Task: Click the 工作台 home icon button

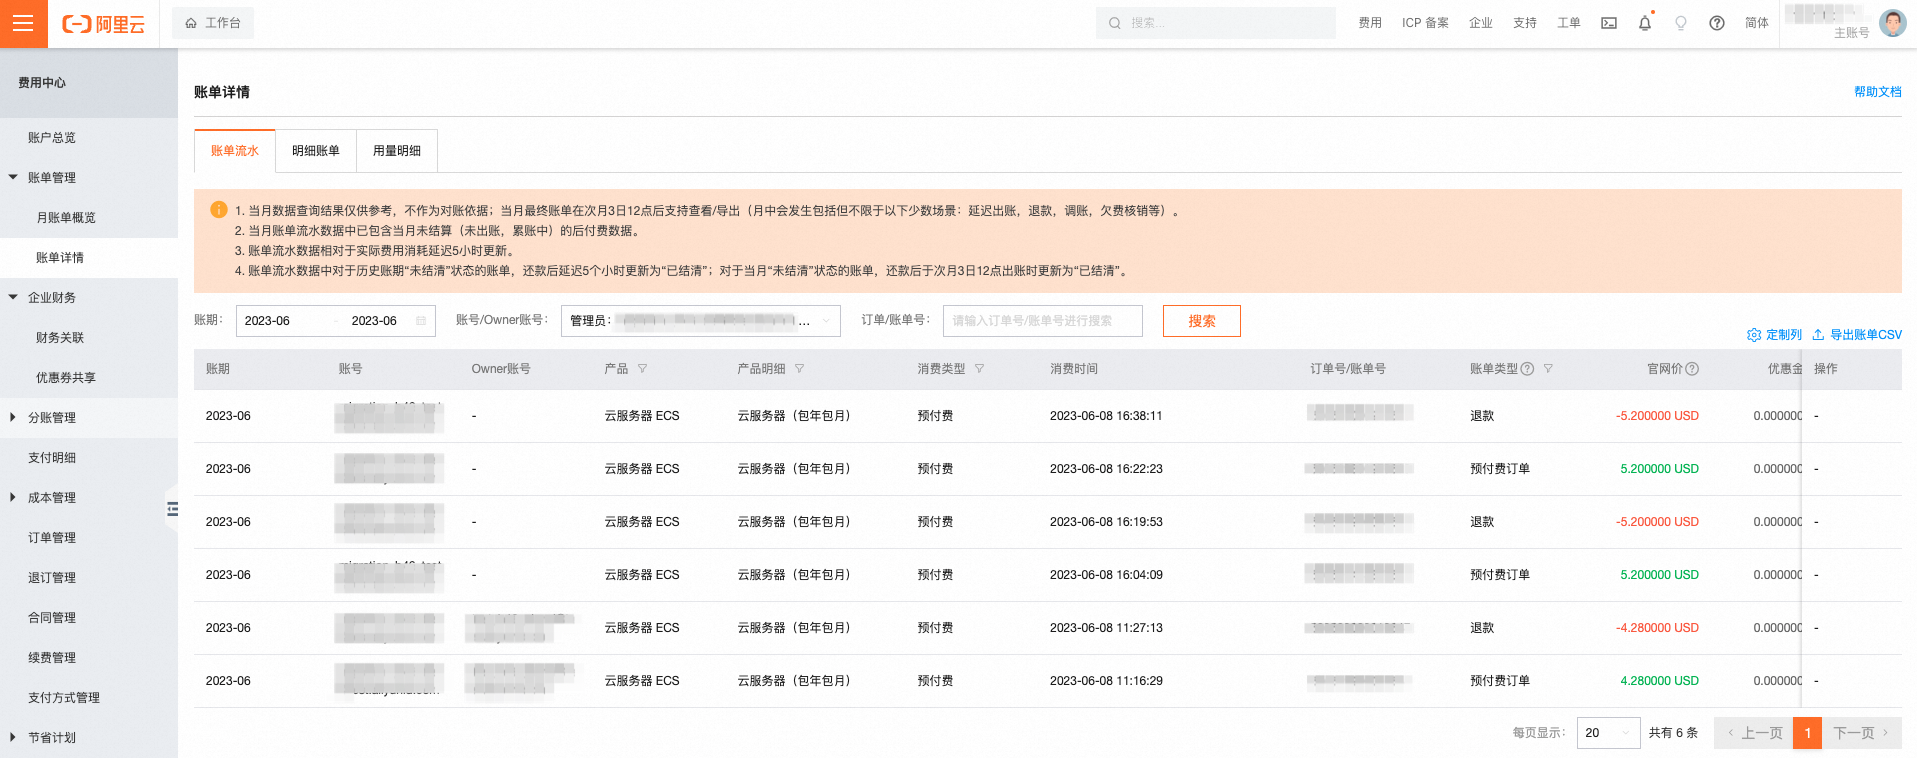Action: tap(213, 23)
